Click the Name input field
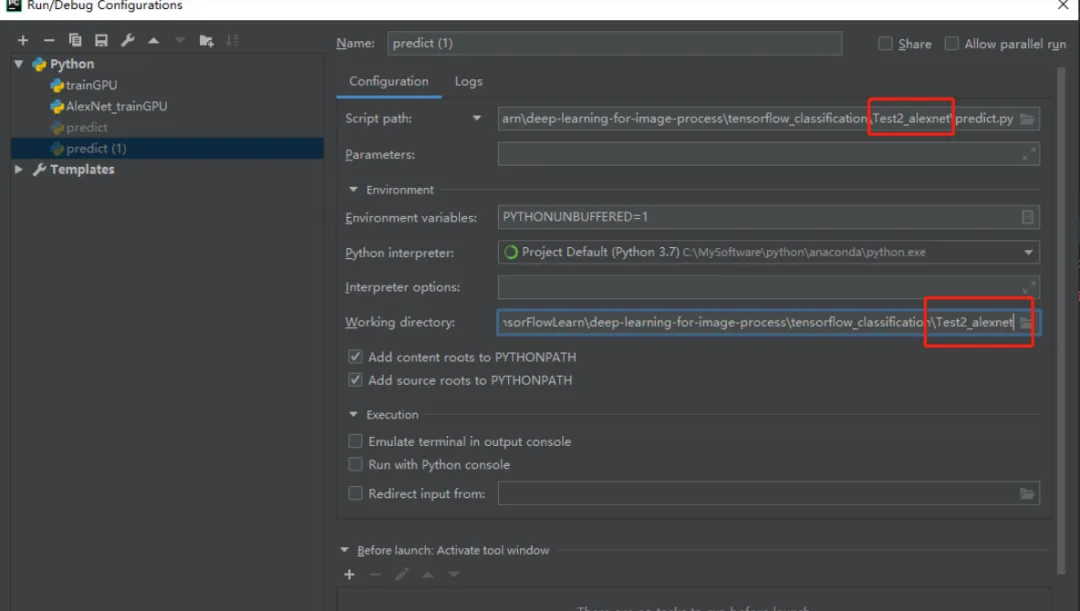This screenshot has width=1080, height=611. pos(614,44)
